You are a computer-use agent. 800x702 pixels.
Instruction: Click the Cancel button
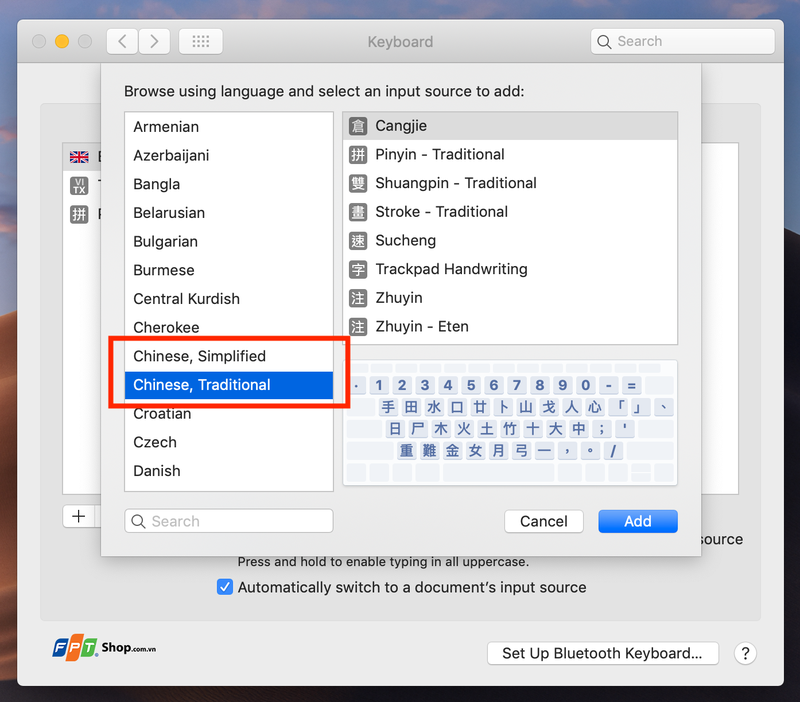(543, 521)
